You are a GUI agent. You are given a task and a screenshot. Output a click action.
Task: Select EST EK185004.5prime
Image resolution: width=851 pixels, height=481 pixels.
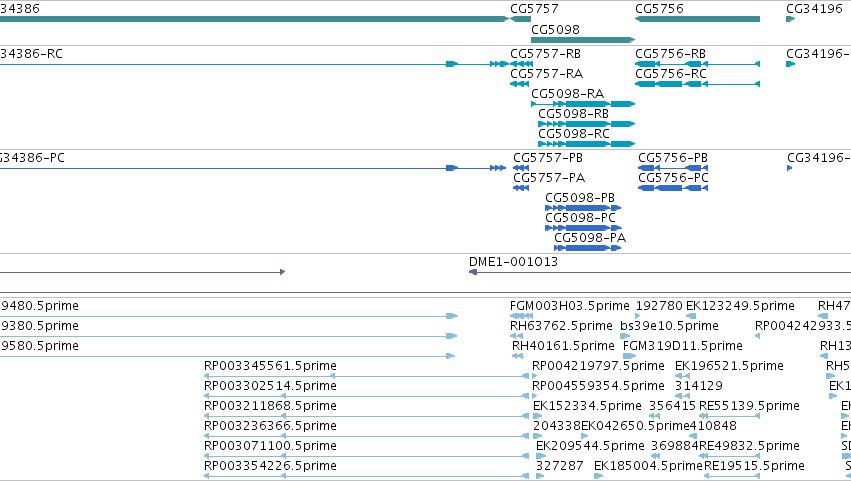pos(649,466)
